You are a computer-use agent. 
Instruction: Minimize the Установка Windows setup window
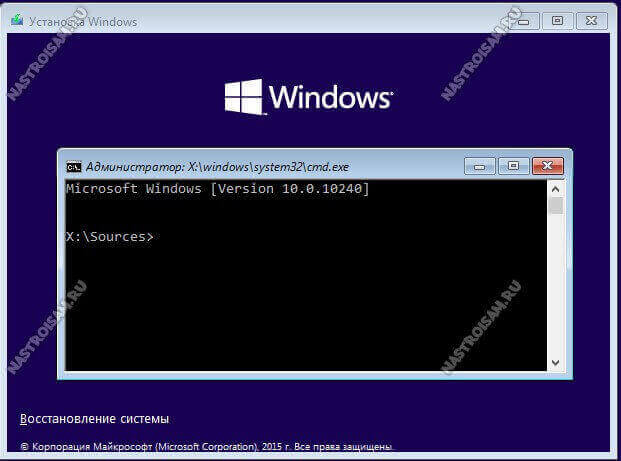(524, 21)
